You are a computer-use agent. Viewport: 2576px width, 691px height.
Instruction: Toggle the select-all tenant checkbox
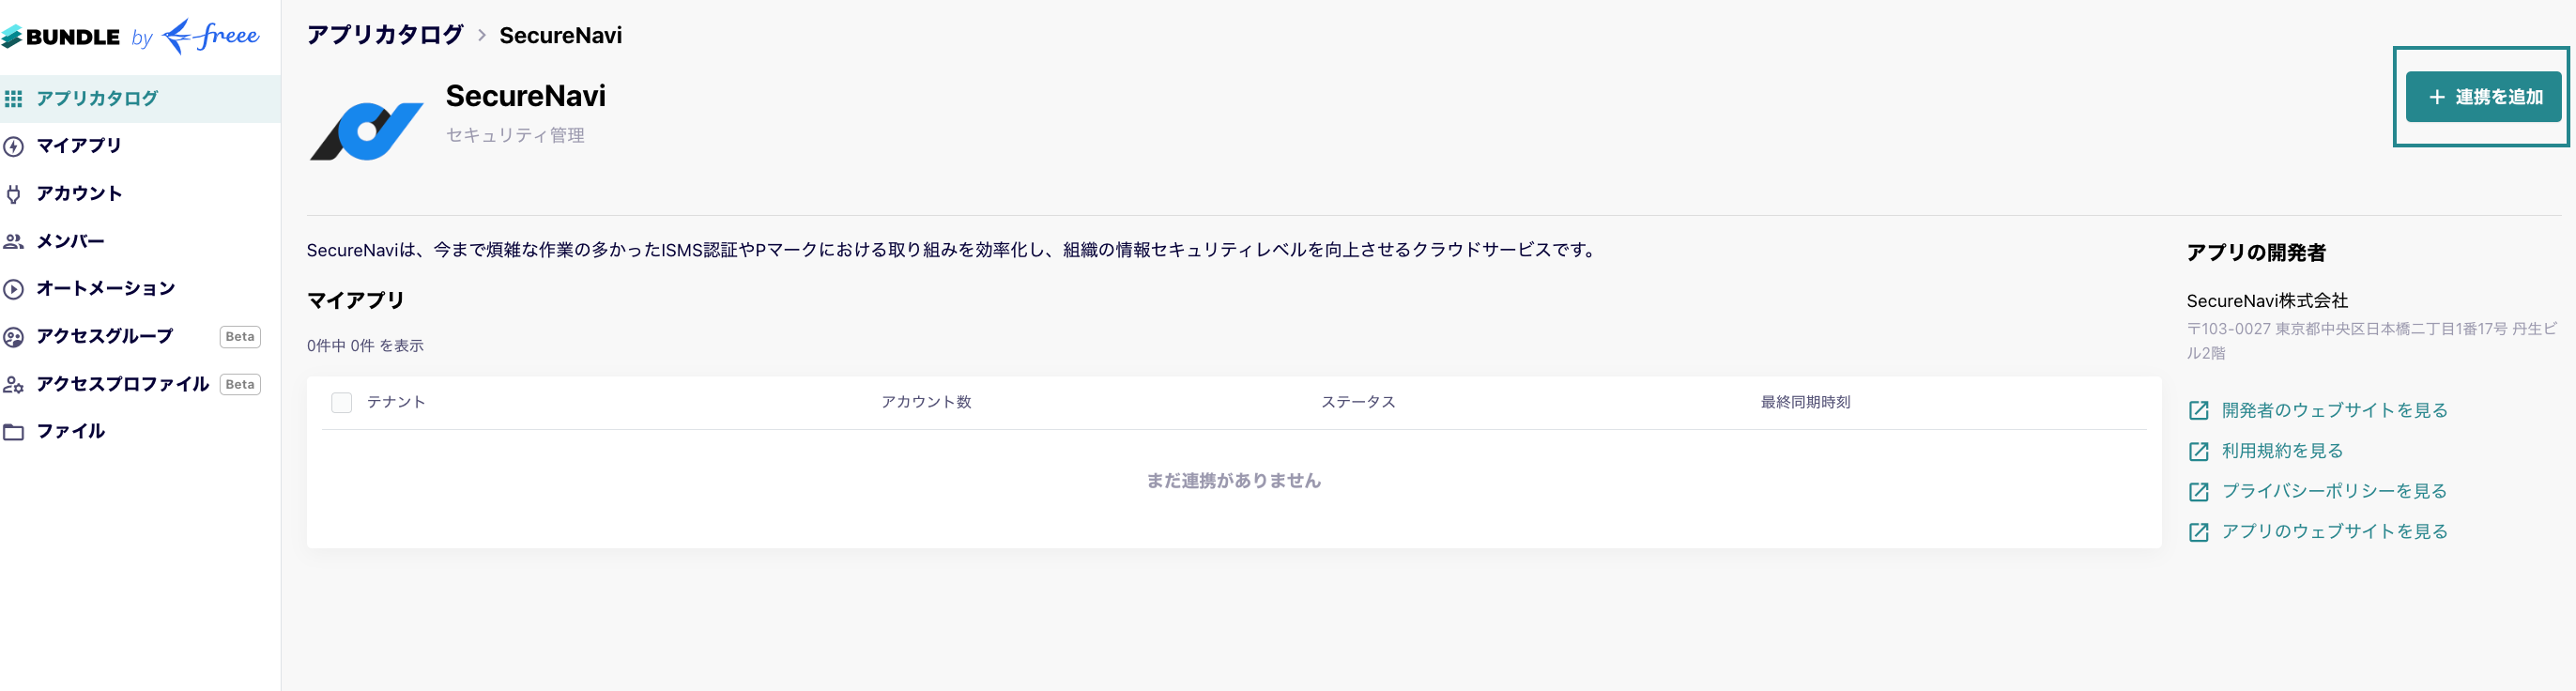(342, 402)
